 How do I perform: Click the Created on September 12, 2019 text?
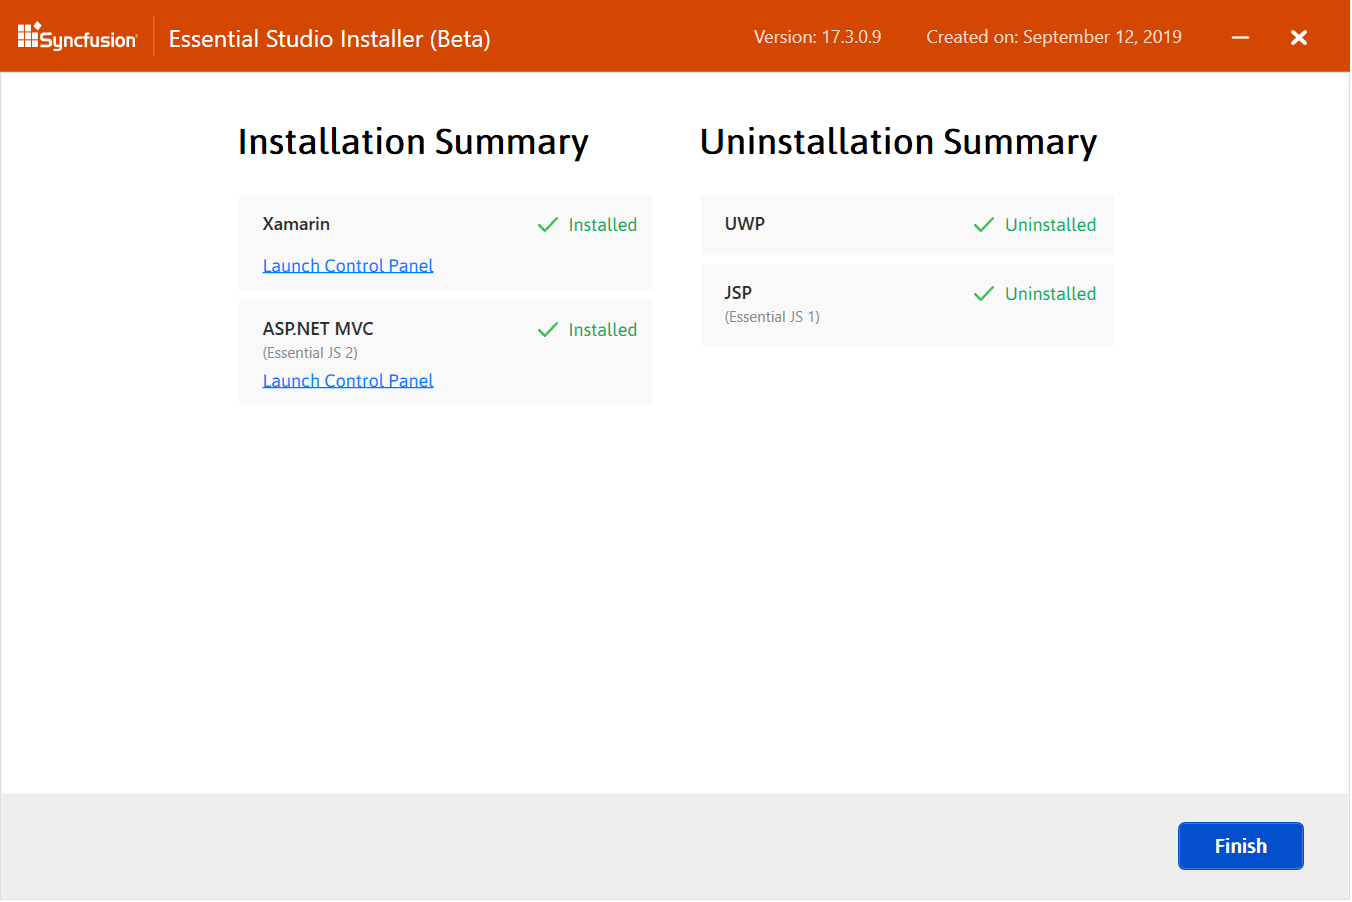pos(1053,37)
